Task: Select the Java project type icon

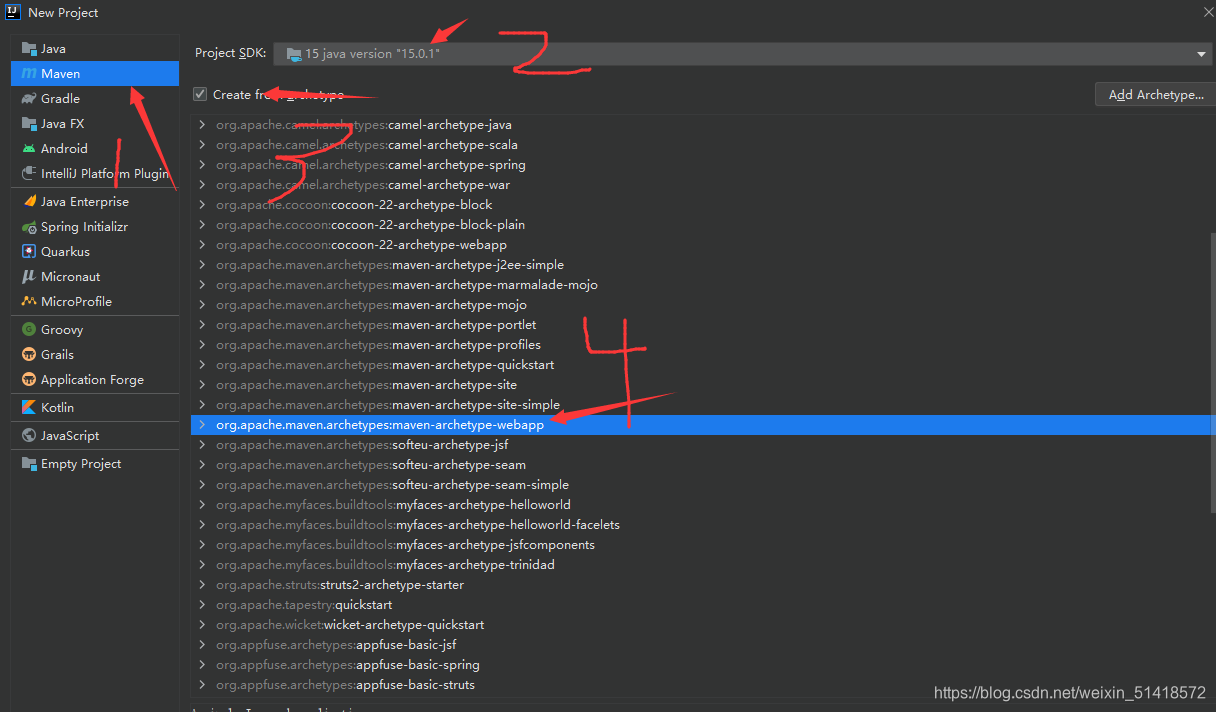Action: tap(28, 48)
